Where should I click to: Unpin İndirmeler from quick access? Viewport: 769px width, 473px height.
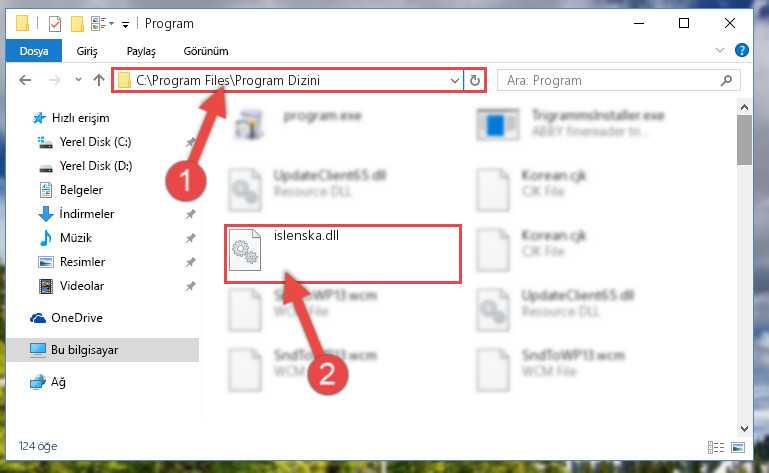click(x=191, y=214)
